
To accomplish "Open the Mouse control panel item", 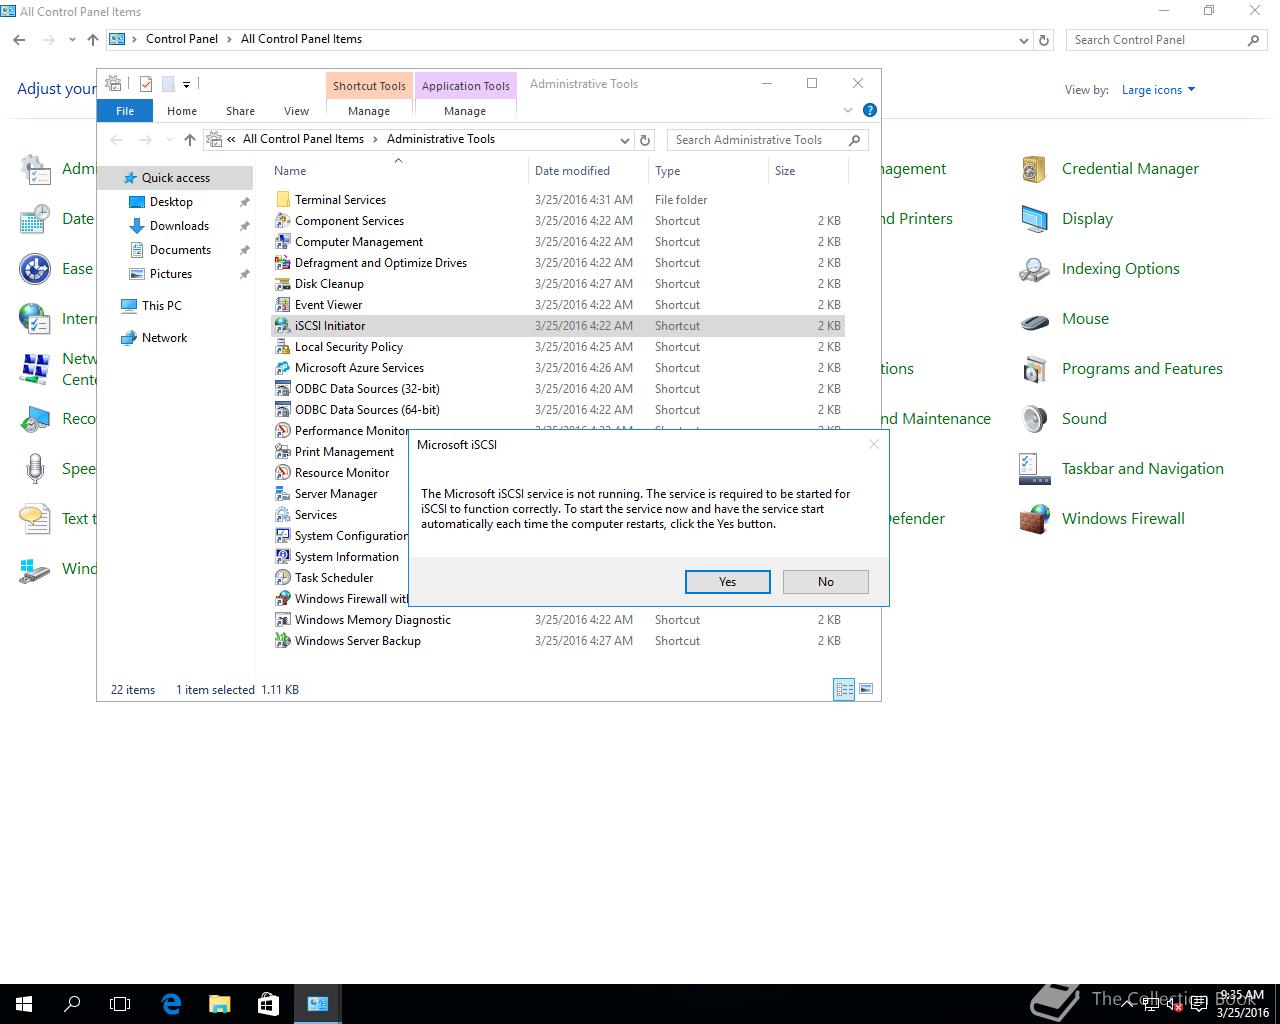I will pyautogui.click(x=1085, y=319).
